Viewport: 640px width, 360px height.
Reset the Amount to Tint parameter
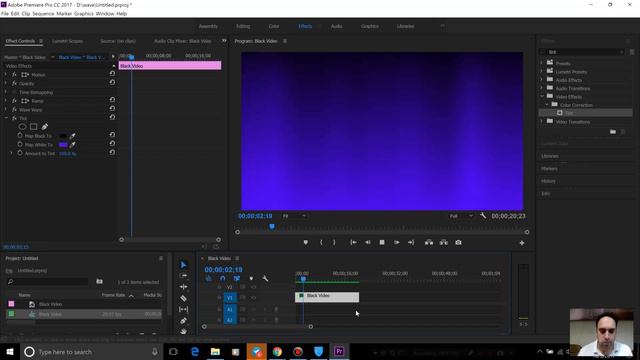[x=112, y=152]
